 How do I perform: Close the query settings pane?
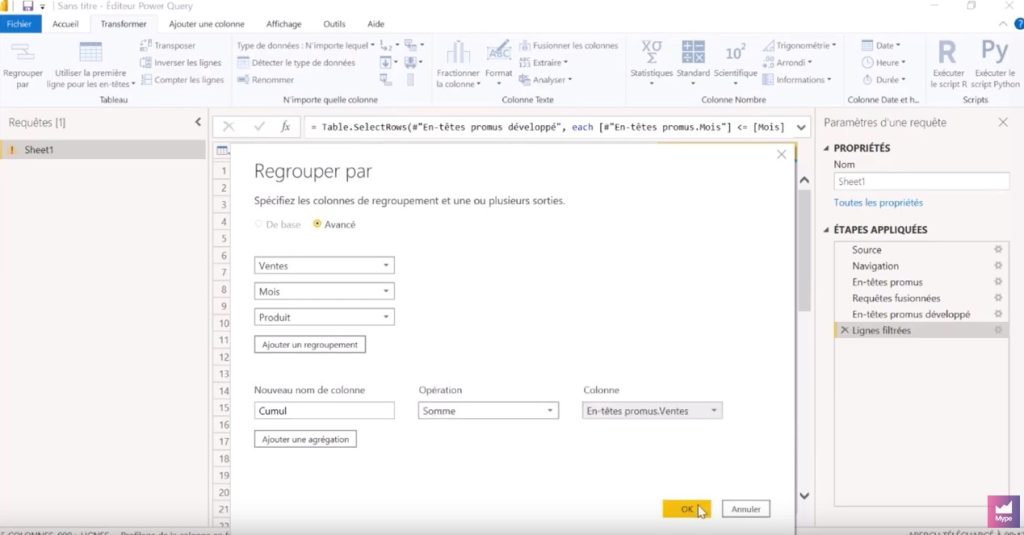point(1003,122)
